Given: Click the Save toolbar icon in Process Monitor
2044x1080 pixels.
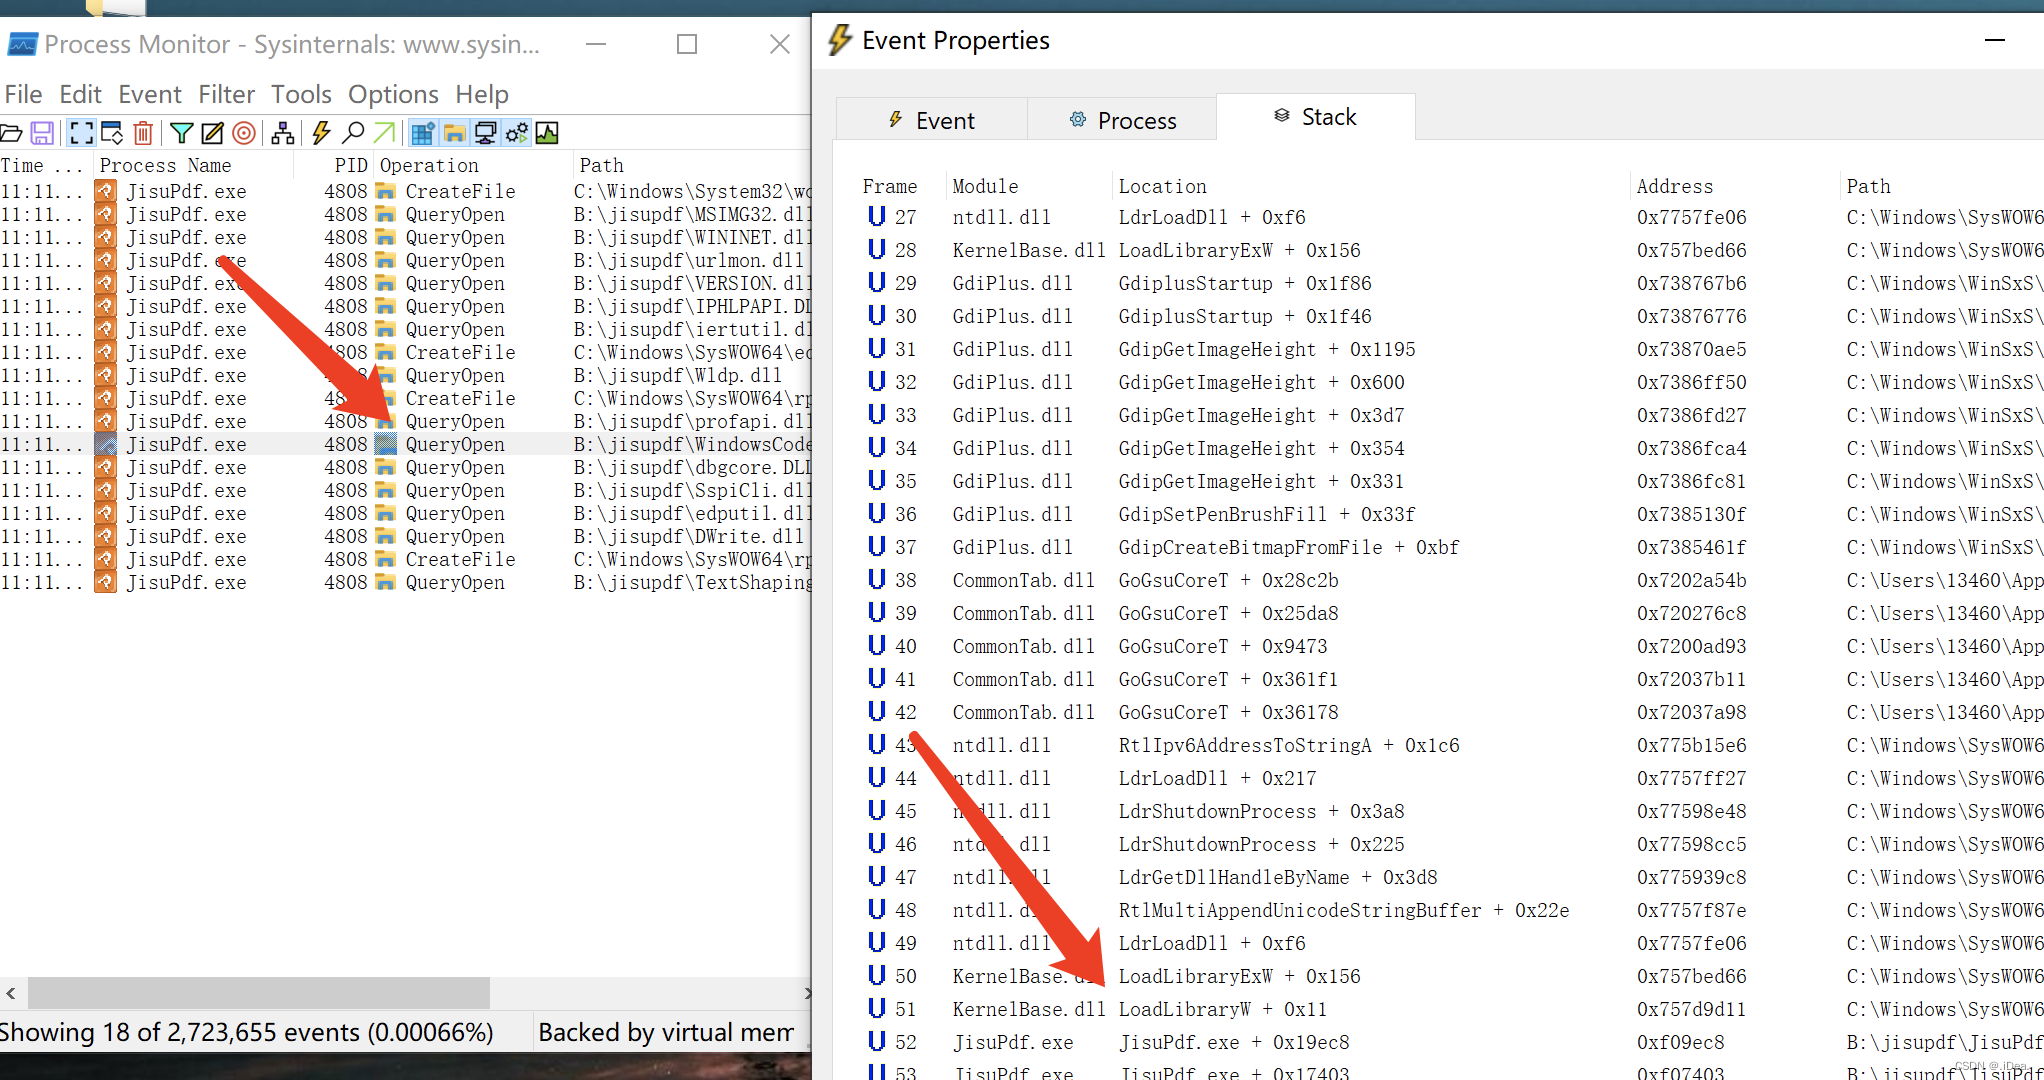Looking at the screenshot, I should click(x=42, y=133).
